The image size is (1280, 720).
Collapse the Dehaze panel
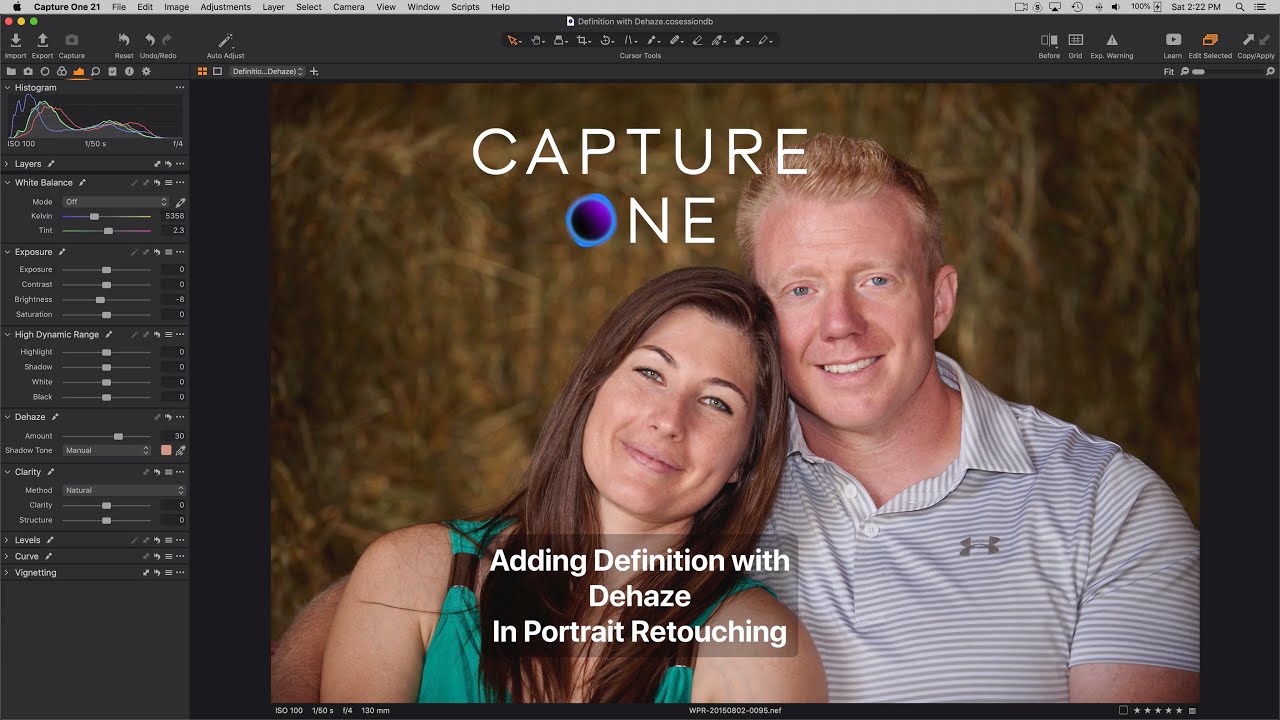tap(7, 417)
